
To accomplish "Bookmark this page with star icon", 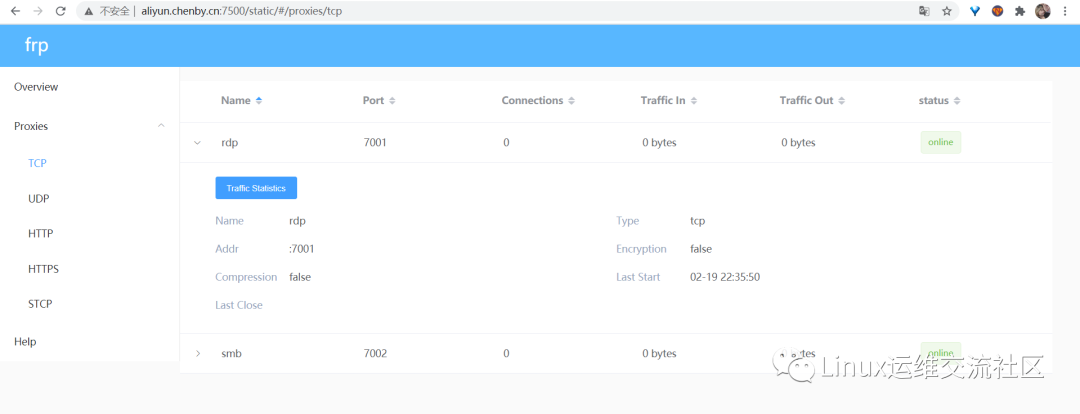I will click(947, 11).
